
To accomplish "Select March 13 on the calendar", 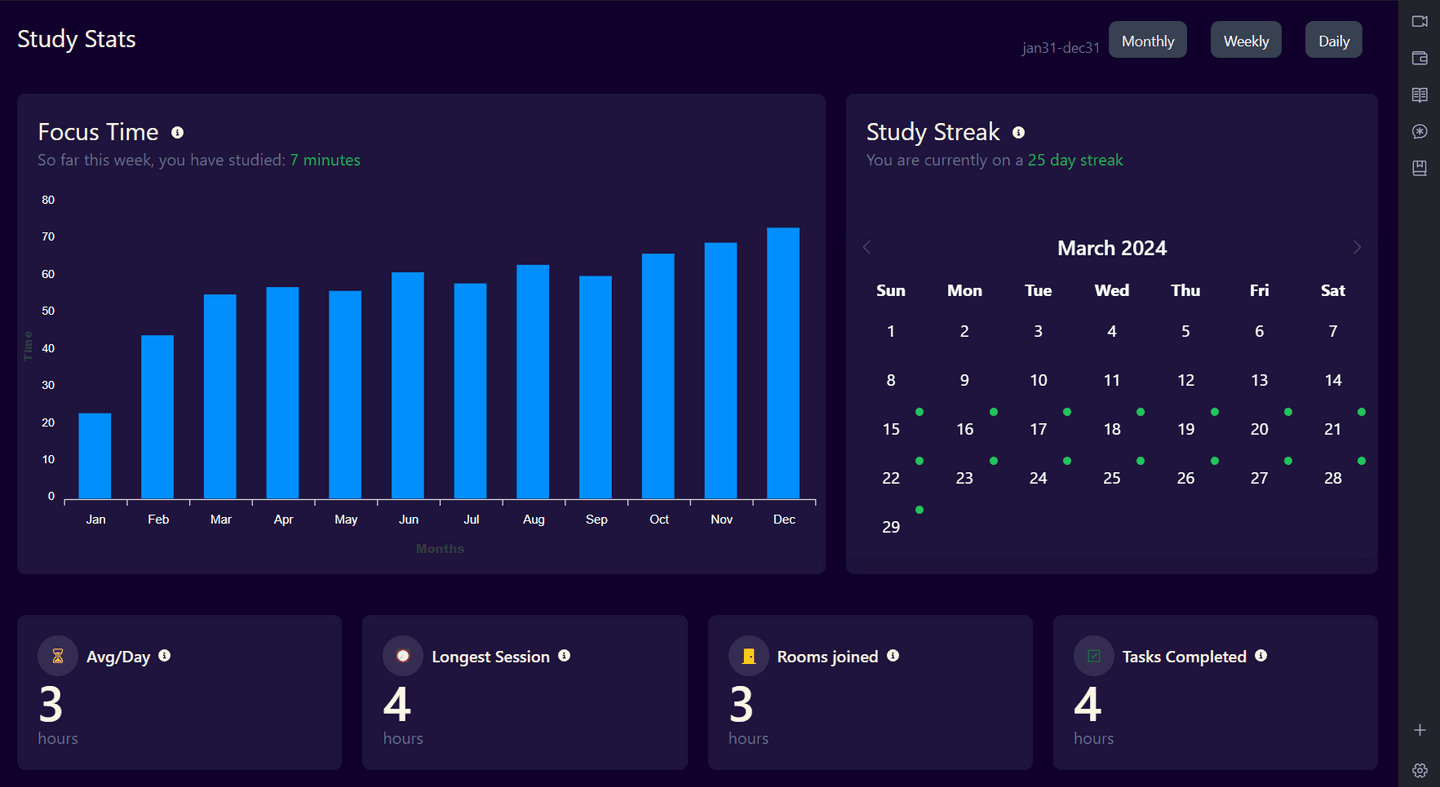I will coord(1259,380).
